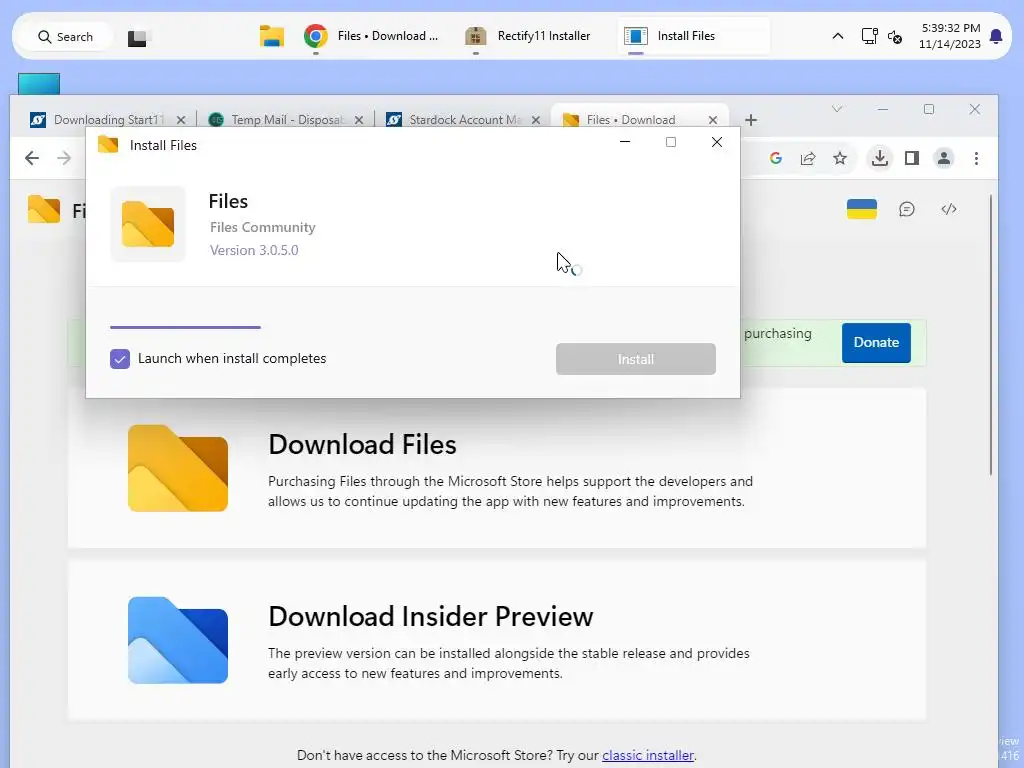
Task: Click Download Insider Preview heading
Action: tap(430, 616)
